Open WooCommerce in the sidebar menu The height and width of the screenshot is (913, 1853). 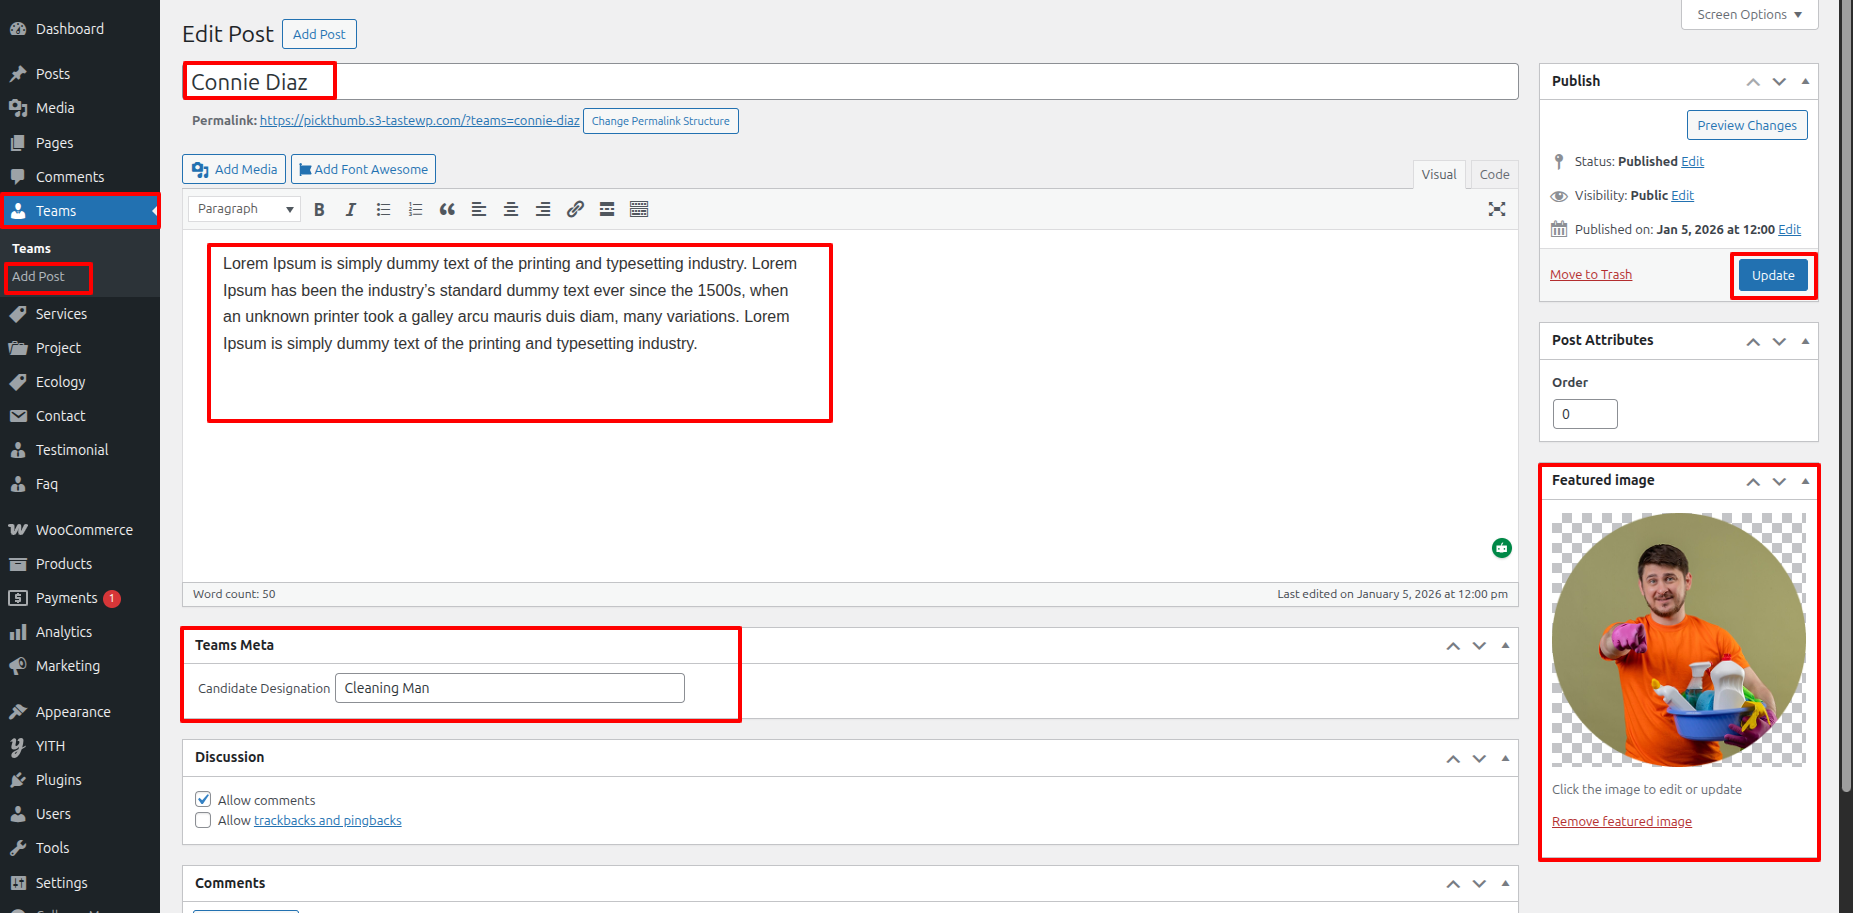tap(84, 530)
